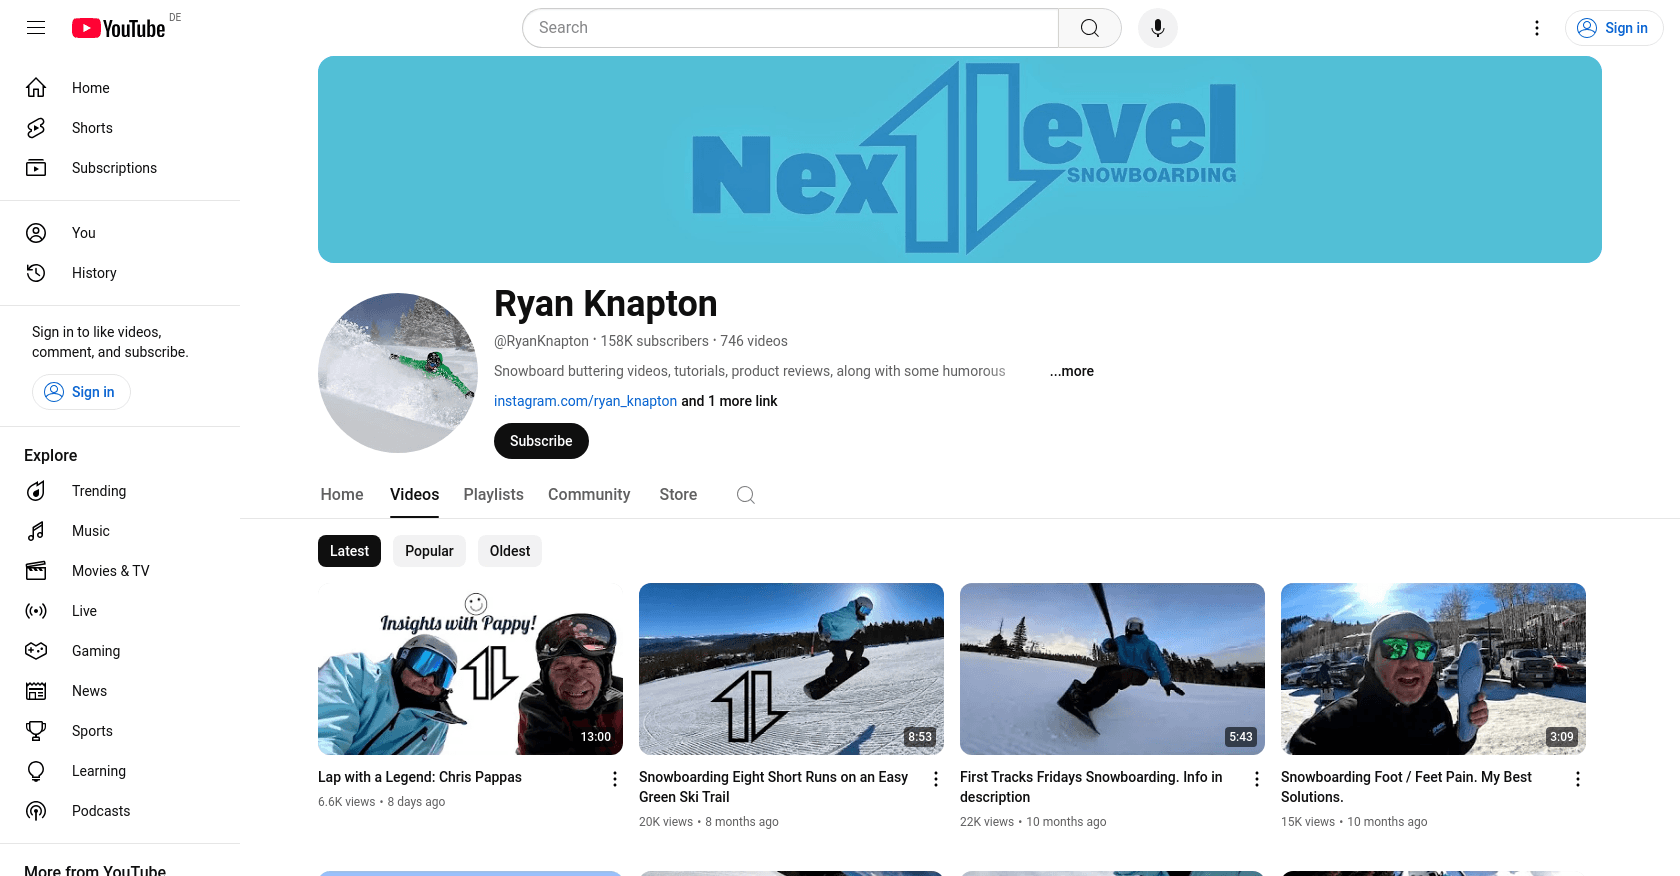
Task: Open settings three-dot menu in header
Action: point(1537,28)
